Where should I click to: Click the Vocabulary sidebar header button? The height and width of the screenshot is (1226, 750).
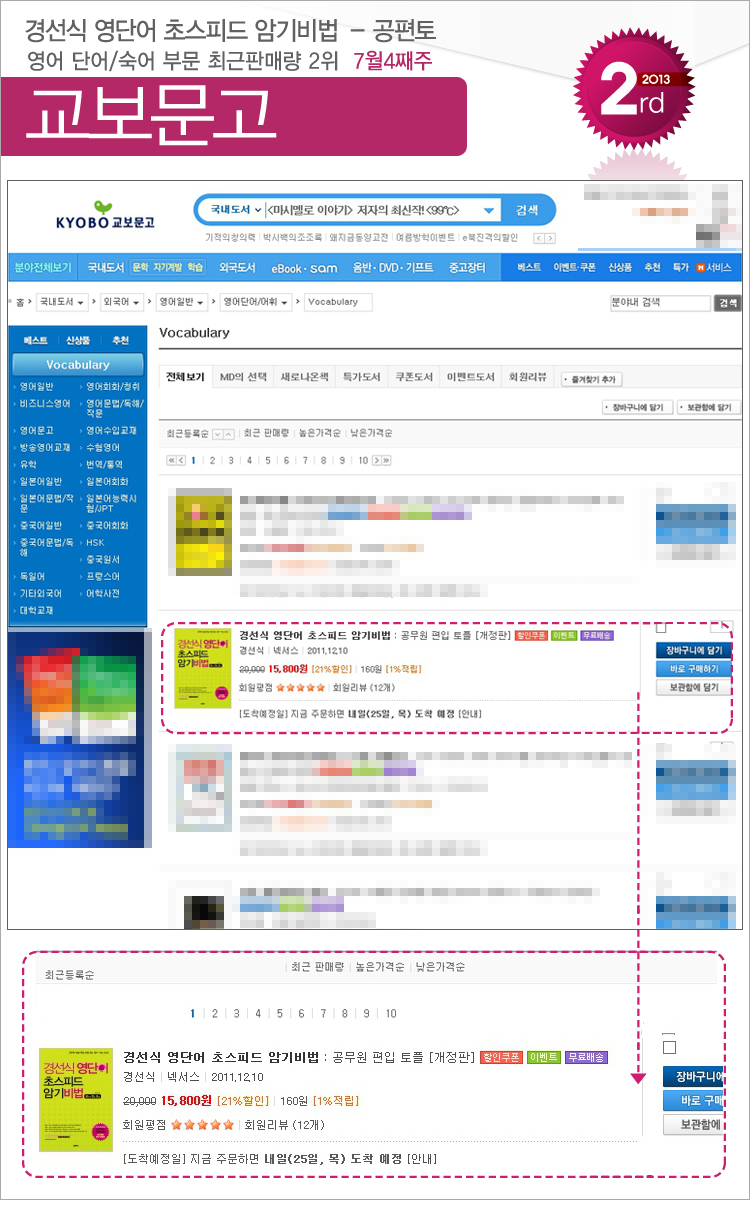point(78,365)
